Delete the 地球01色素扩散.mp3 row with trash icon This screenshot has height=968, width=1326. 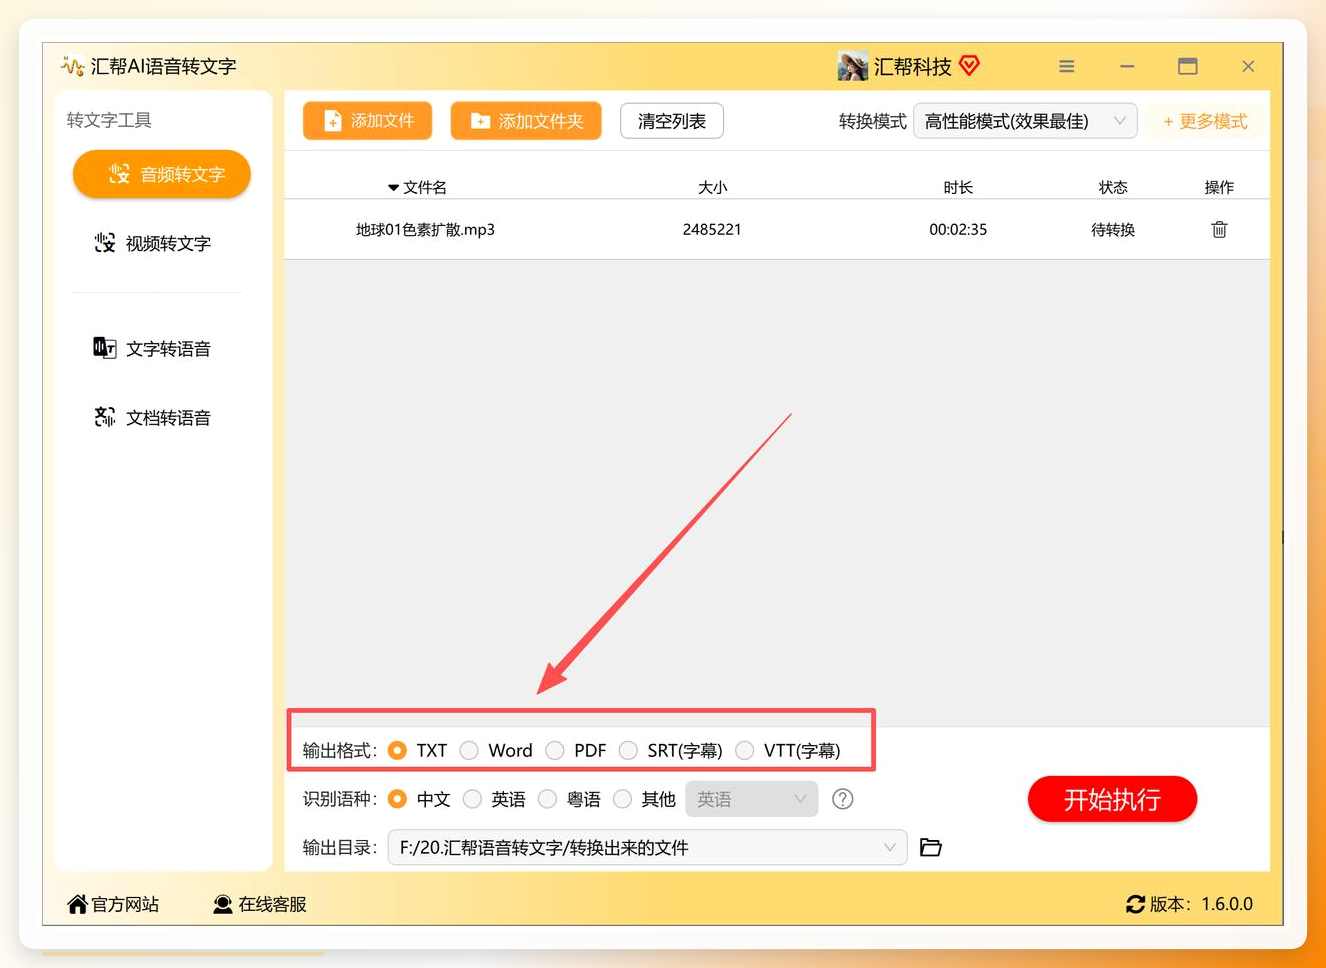point(1219,230)
